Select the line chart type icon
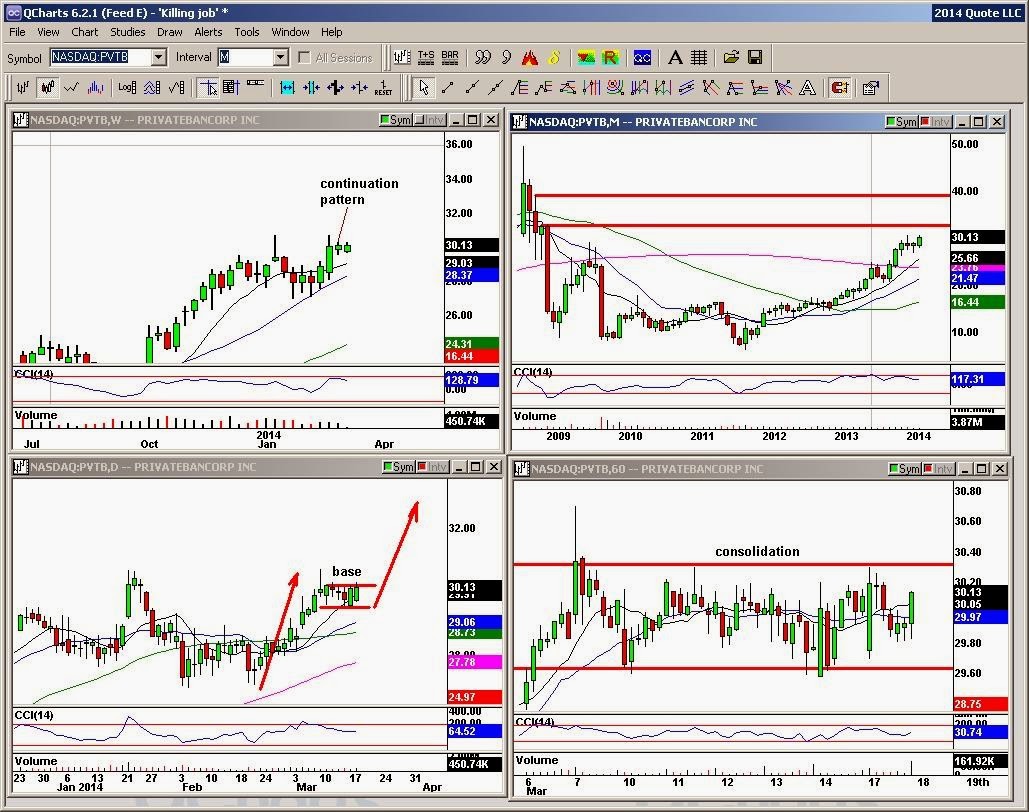 coord(72,87)
